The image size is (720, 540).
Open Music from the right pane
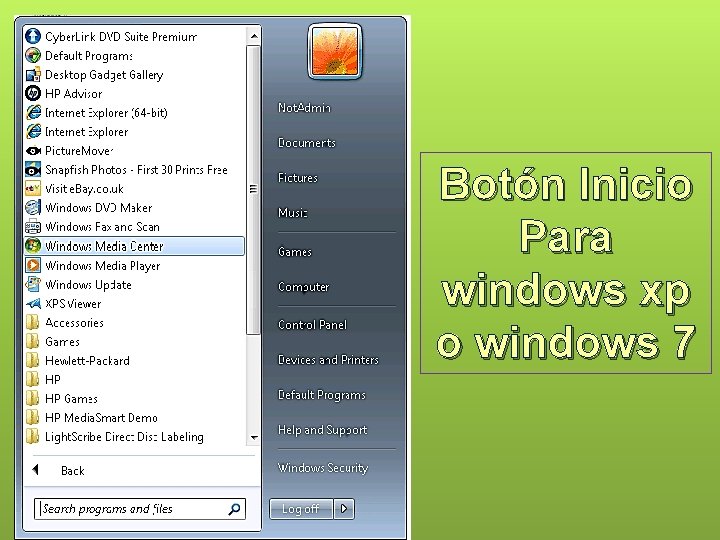click(x=292, y=213)
